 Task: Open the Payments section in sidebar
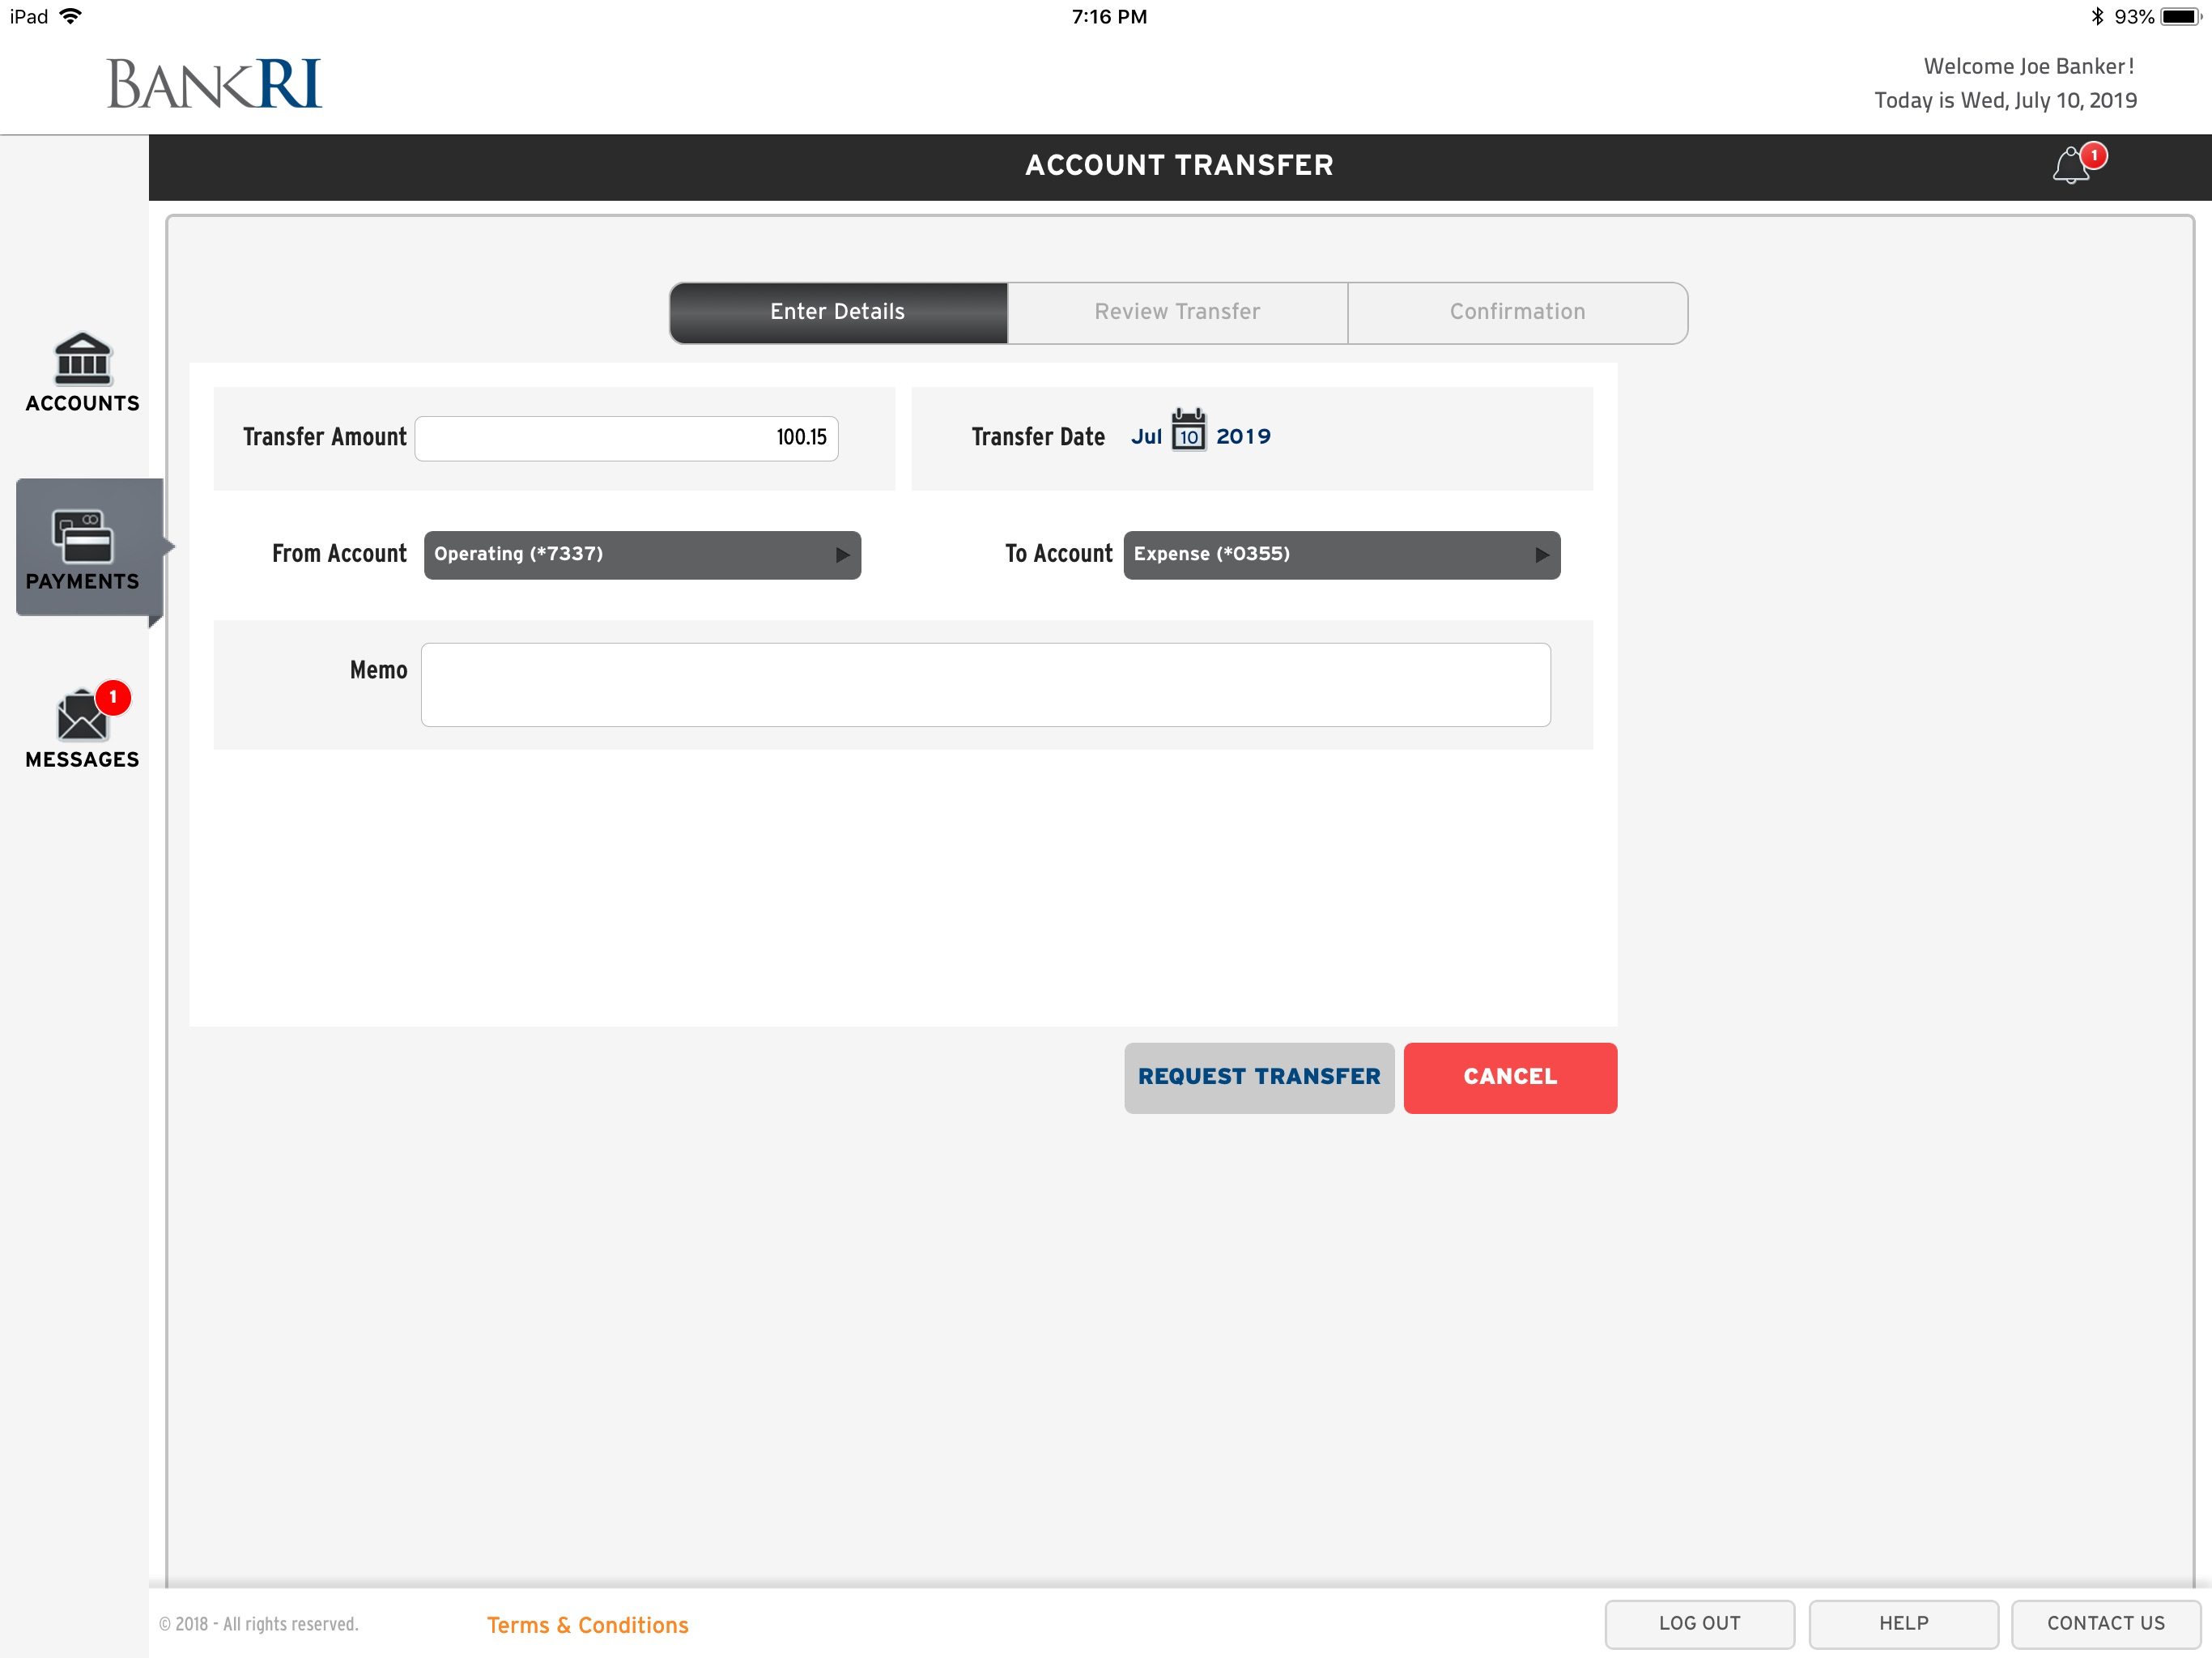point(88,548)
